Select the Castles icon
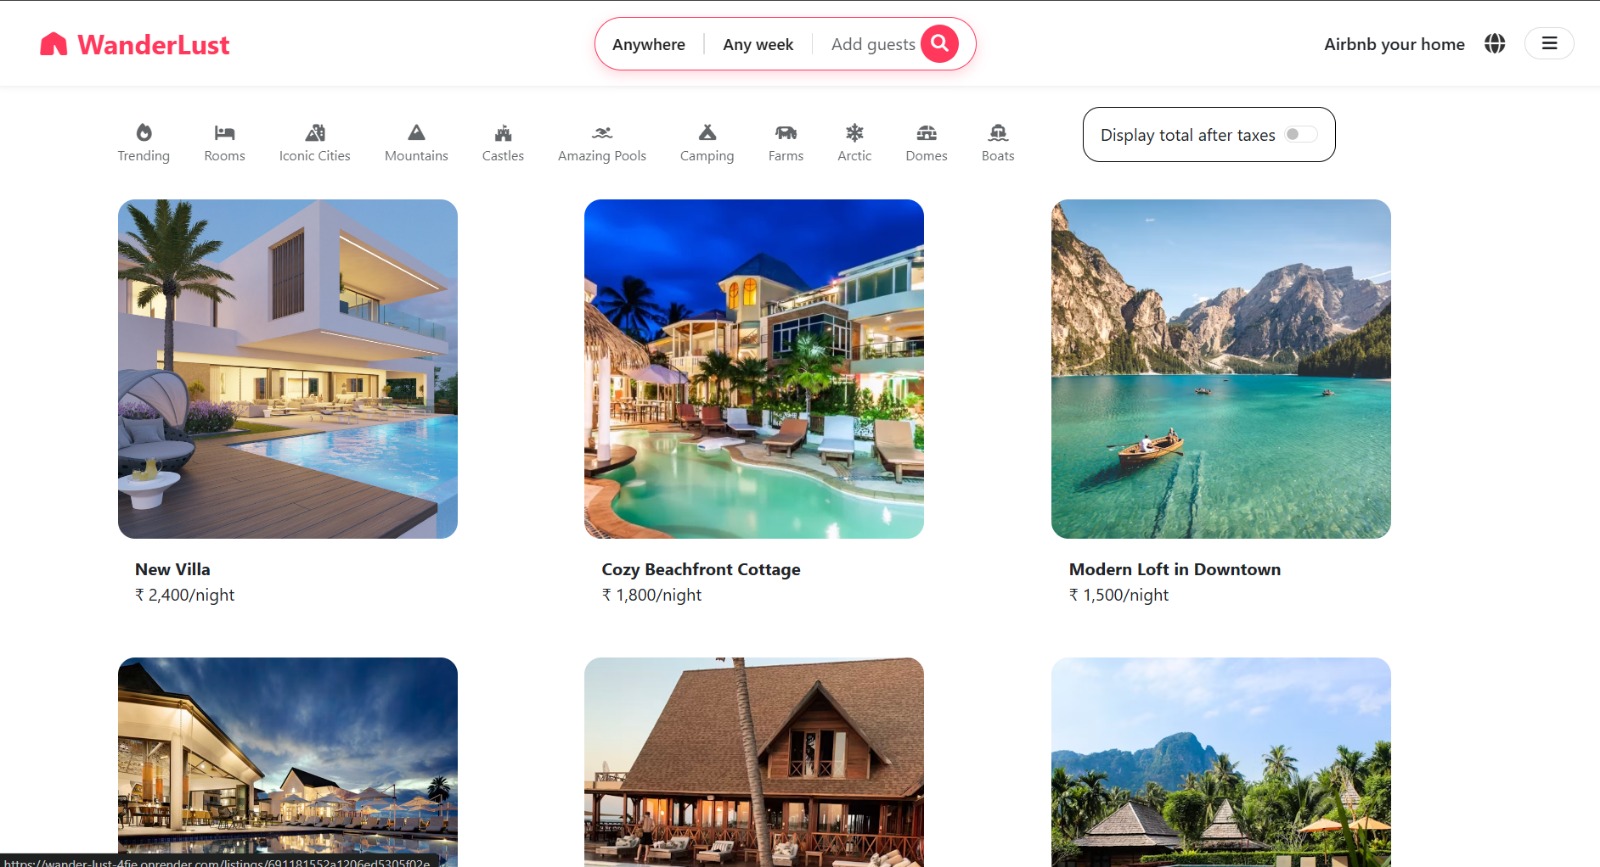The height and width of the screenshot is (867, 1600). [503, 132]
